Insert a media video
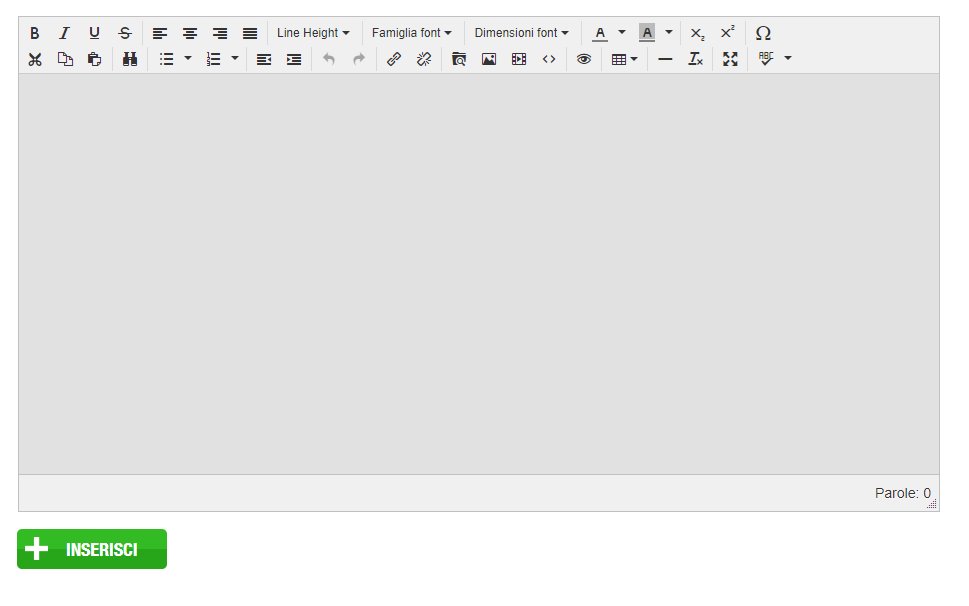This screenshot has height=606, width=969. coord(519,59)
